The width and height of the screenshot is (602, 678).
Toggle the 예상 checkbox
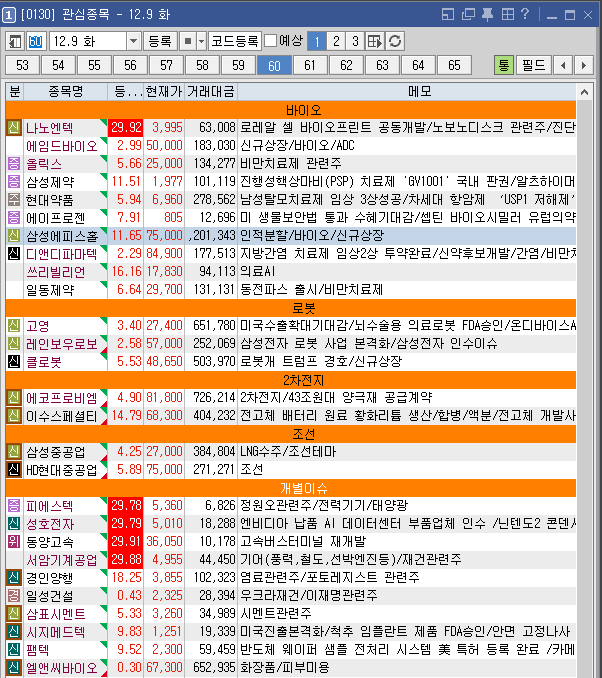pos(270,41)
